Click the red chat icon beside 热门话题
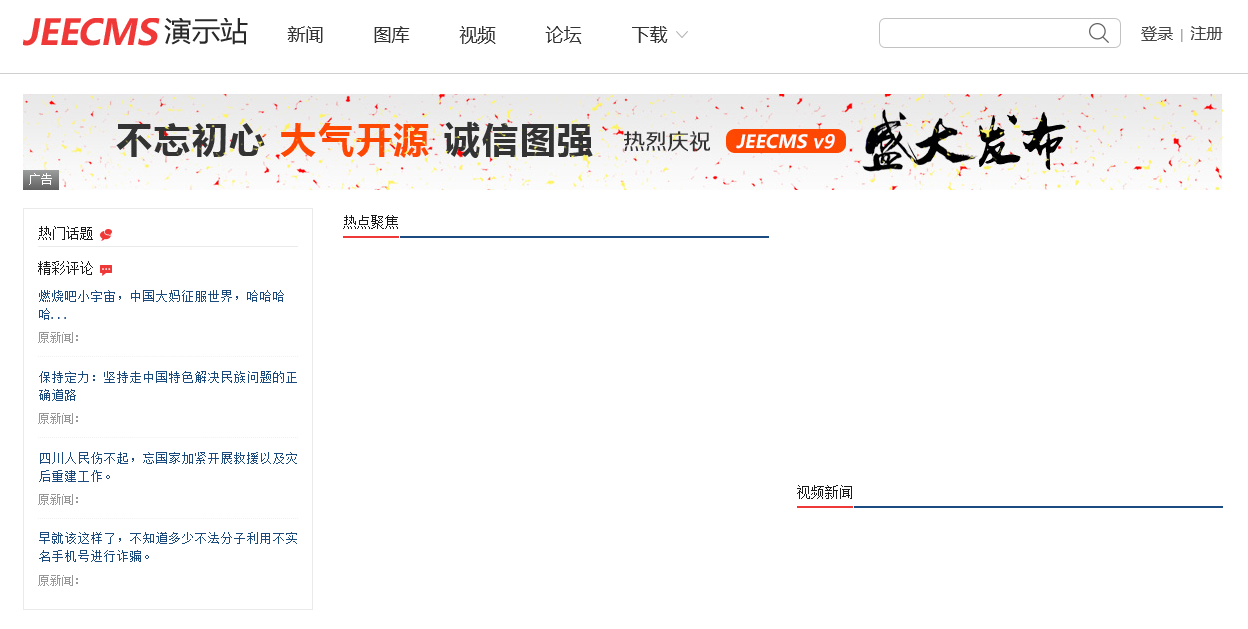The height and width of the screenshot is (629, 1248). (106, 234)
